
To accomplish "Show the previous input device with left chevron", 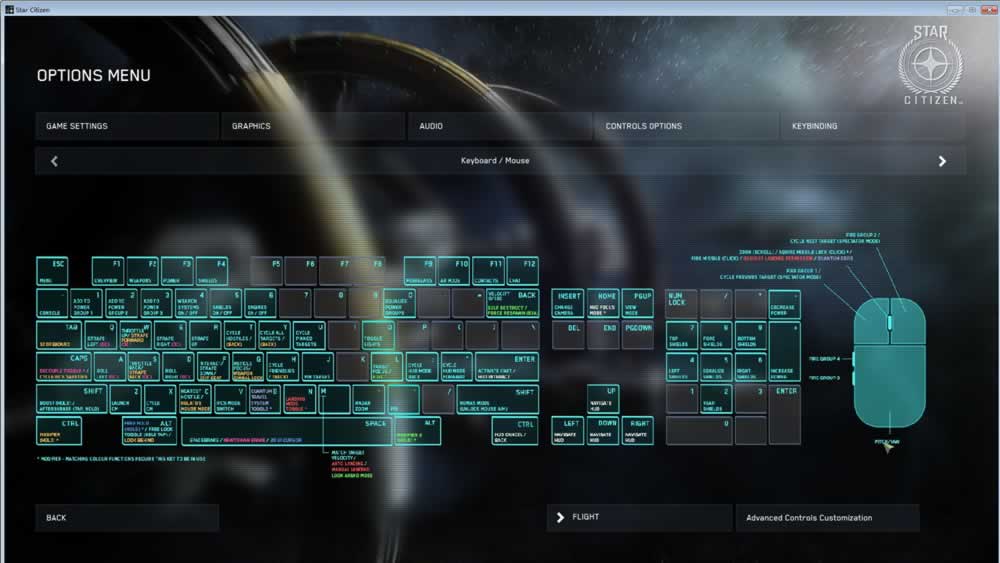I will [54, 161].
